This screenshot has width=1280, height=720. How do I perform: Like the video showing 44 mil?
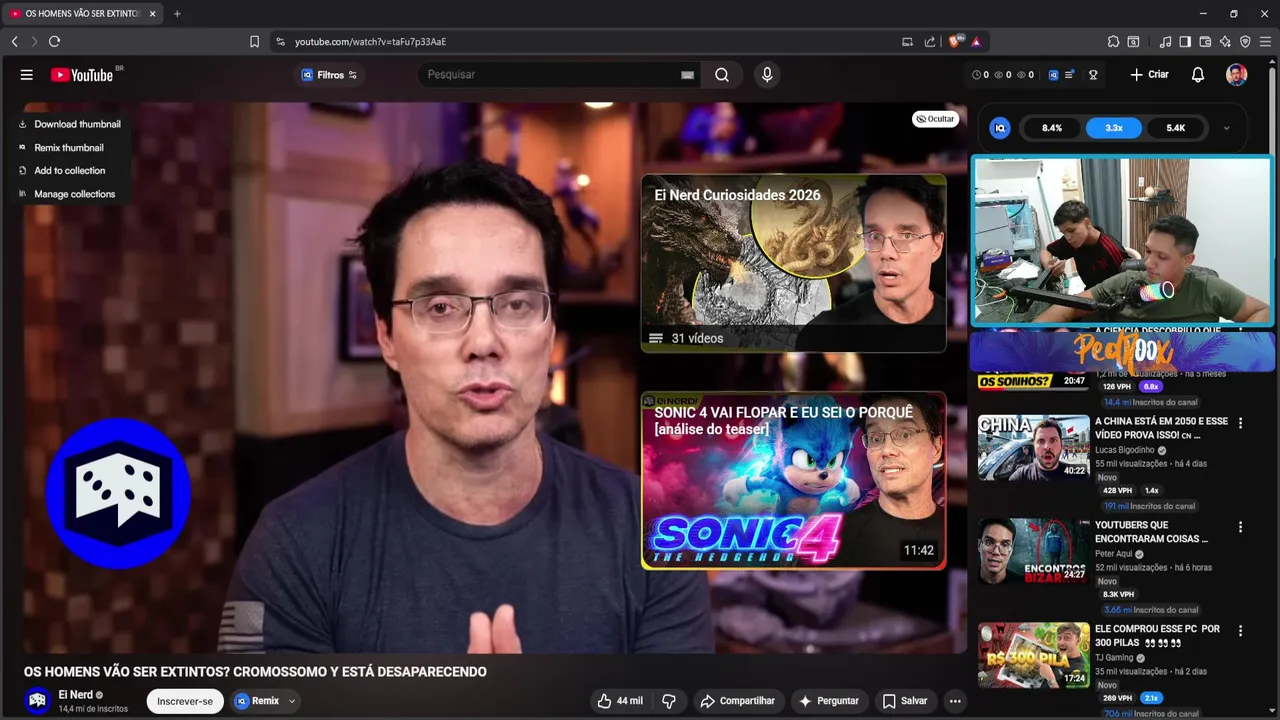620,701
